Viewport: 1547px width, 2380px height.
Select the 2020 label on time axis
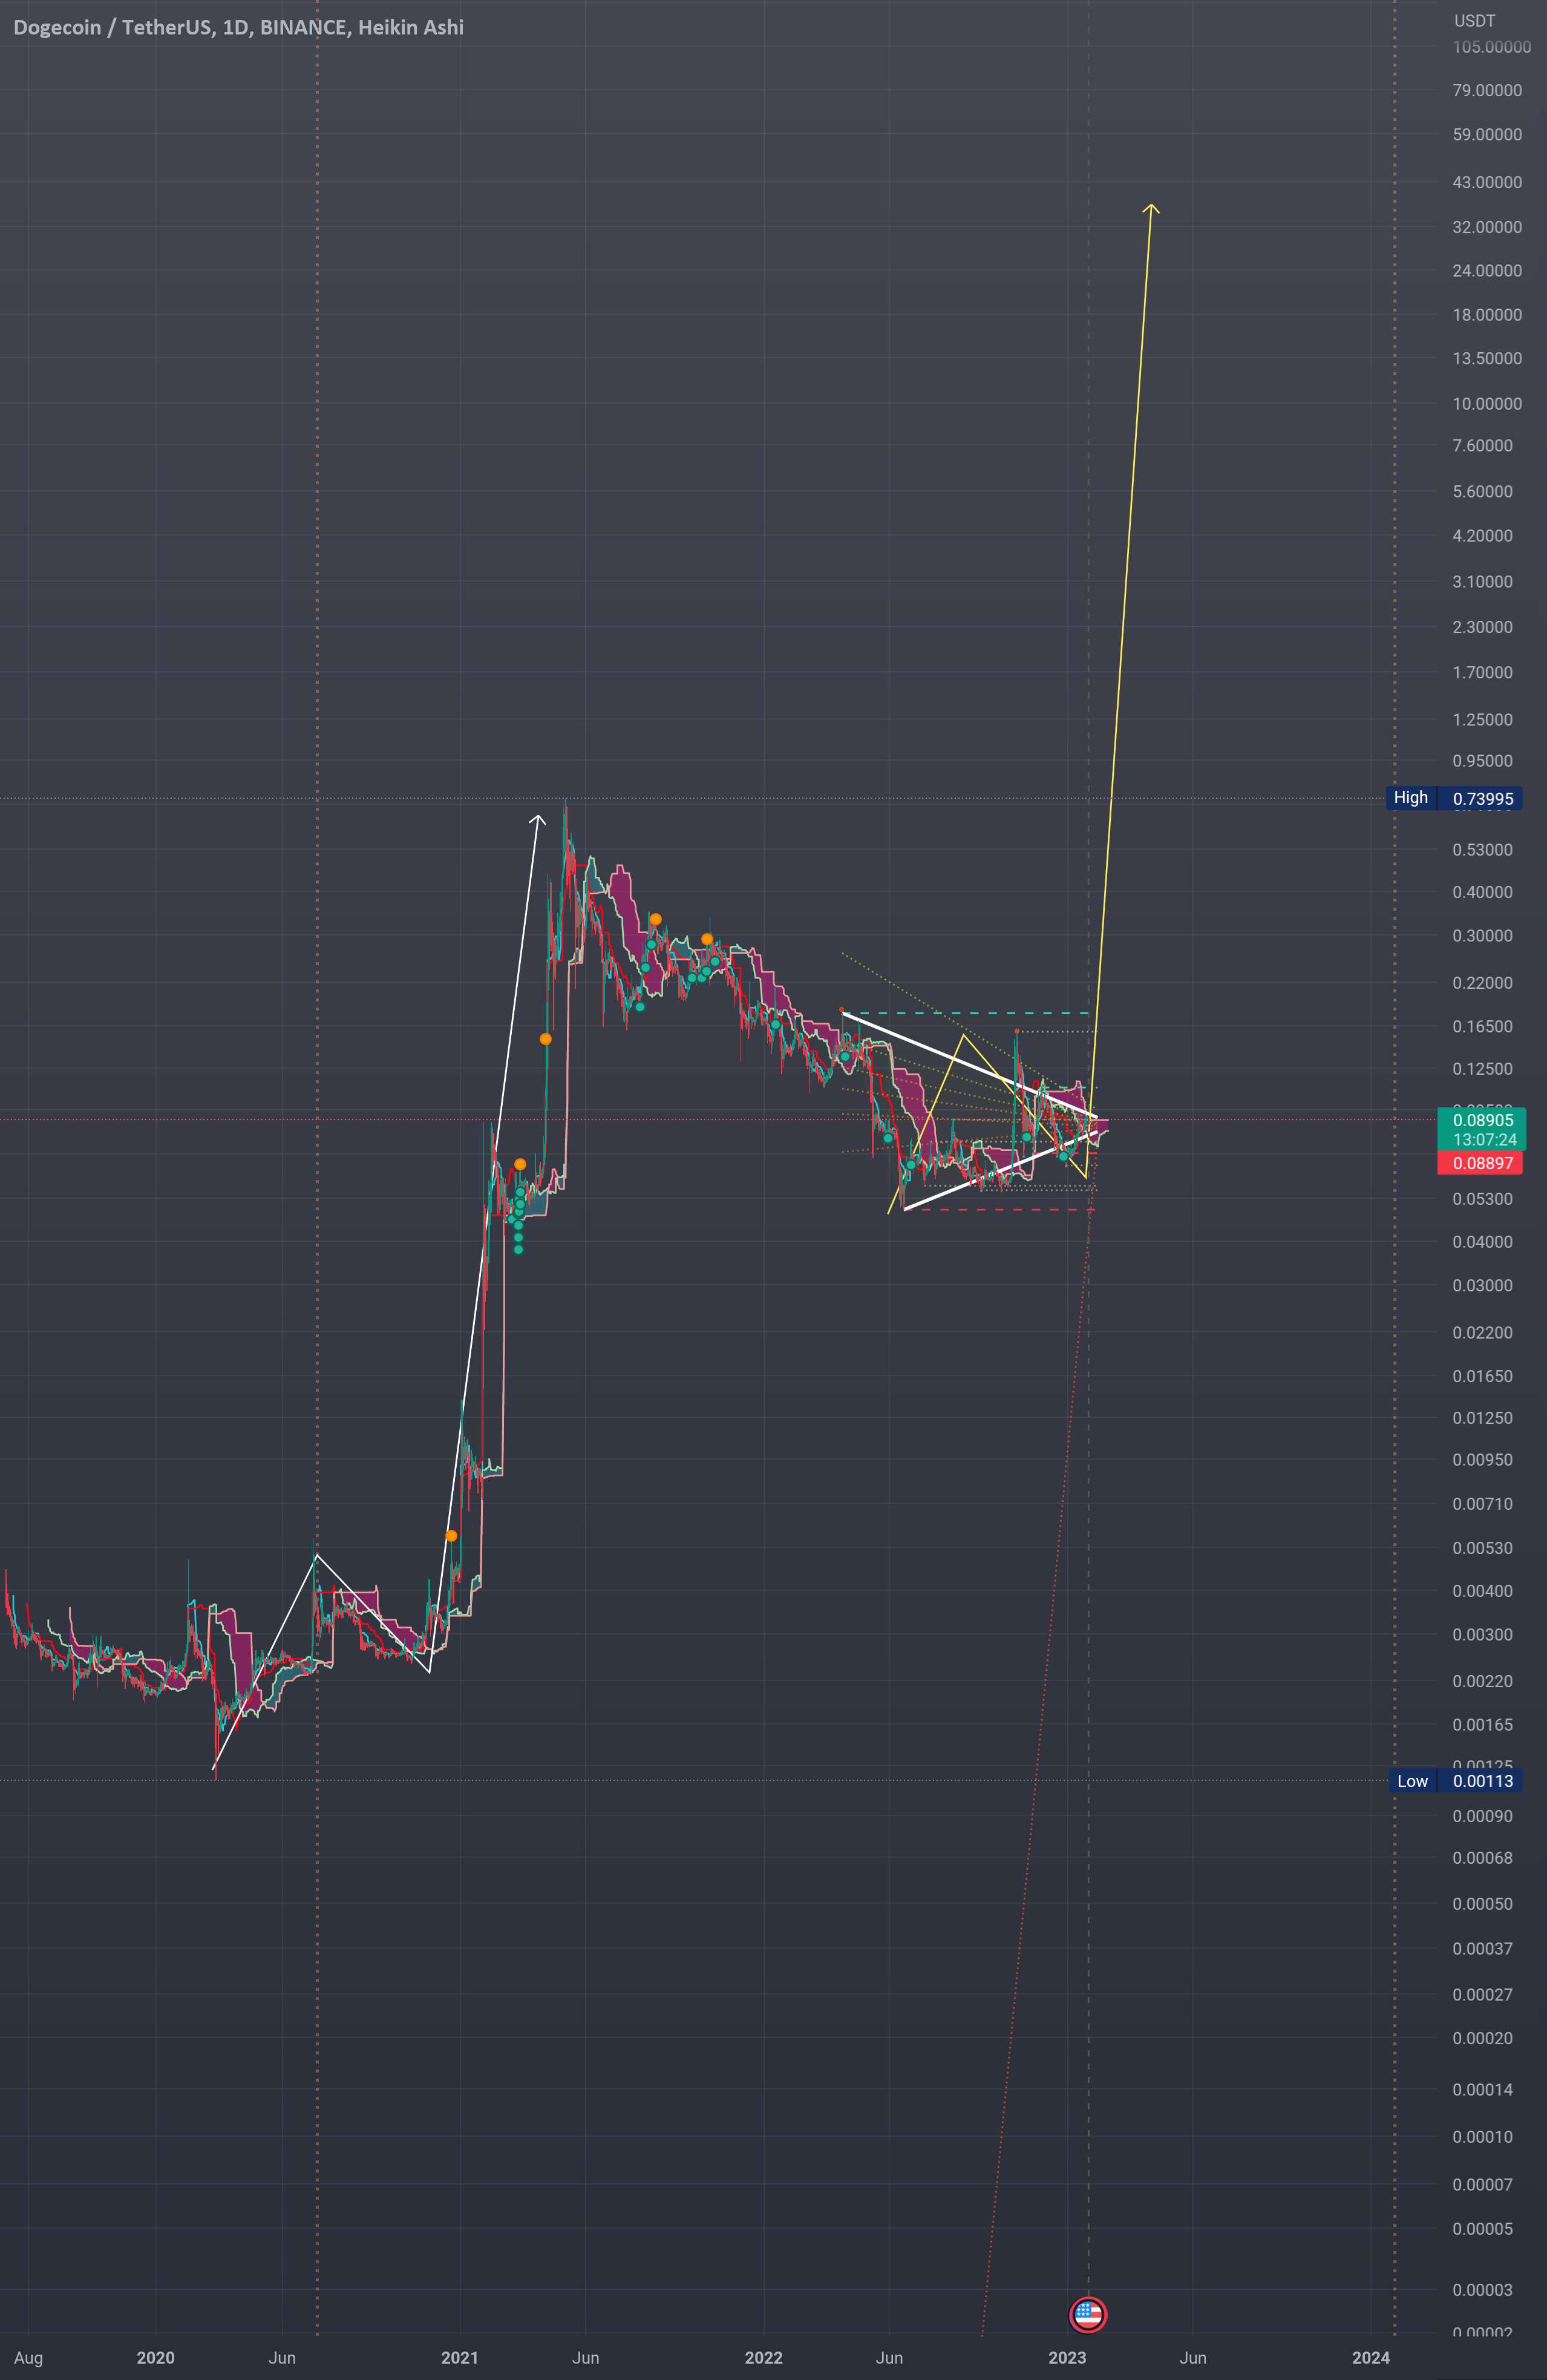point(155,2358)
